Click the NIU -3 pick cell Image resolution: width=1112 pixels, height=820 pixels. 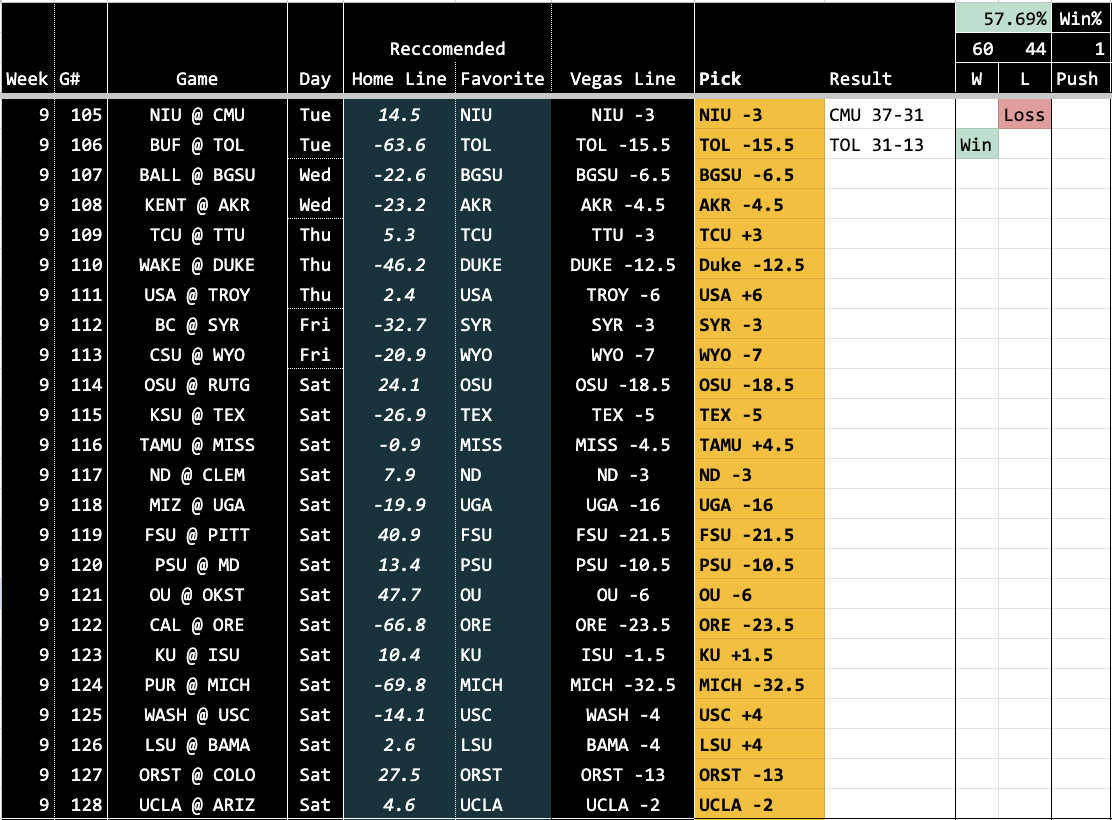759,115
